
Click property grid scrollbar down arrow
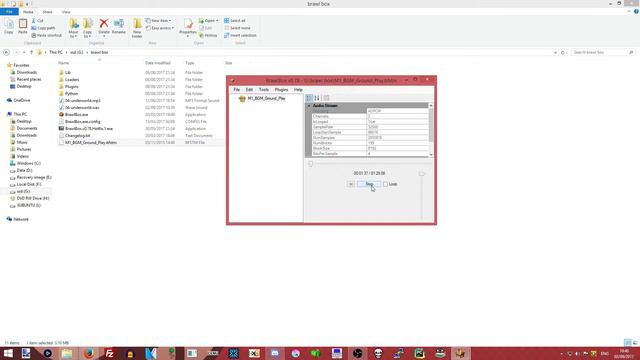pyautogui.click(x=431, y=155)
